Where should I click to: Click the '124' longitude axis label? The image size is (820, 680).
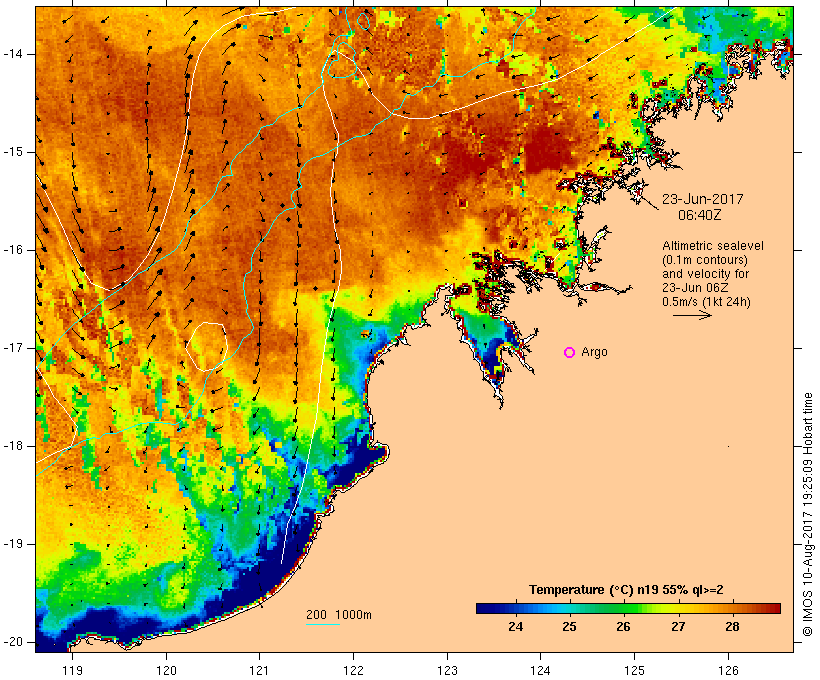point(540,670)
